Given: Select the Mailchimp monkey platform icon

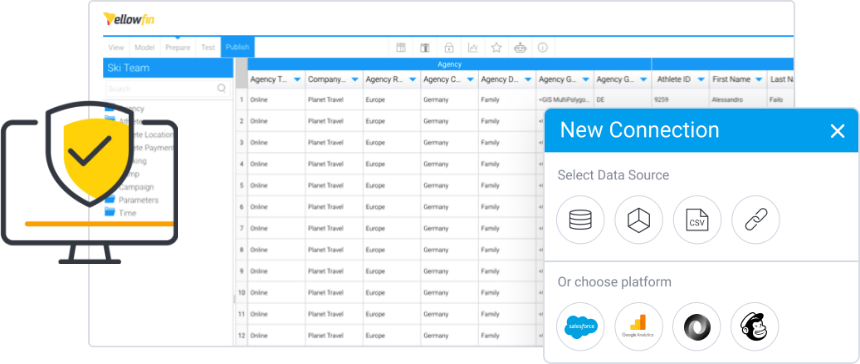Looking at the screenshot, I should click(755, 327).
